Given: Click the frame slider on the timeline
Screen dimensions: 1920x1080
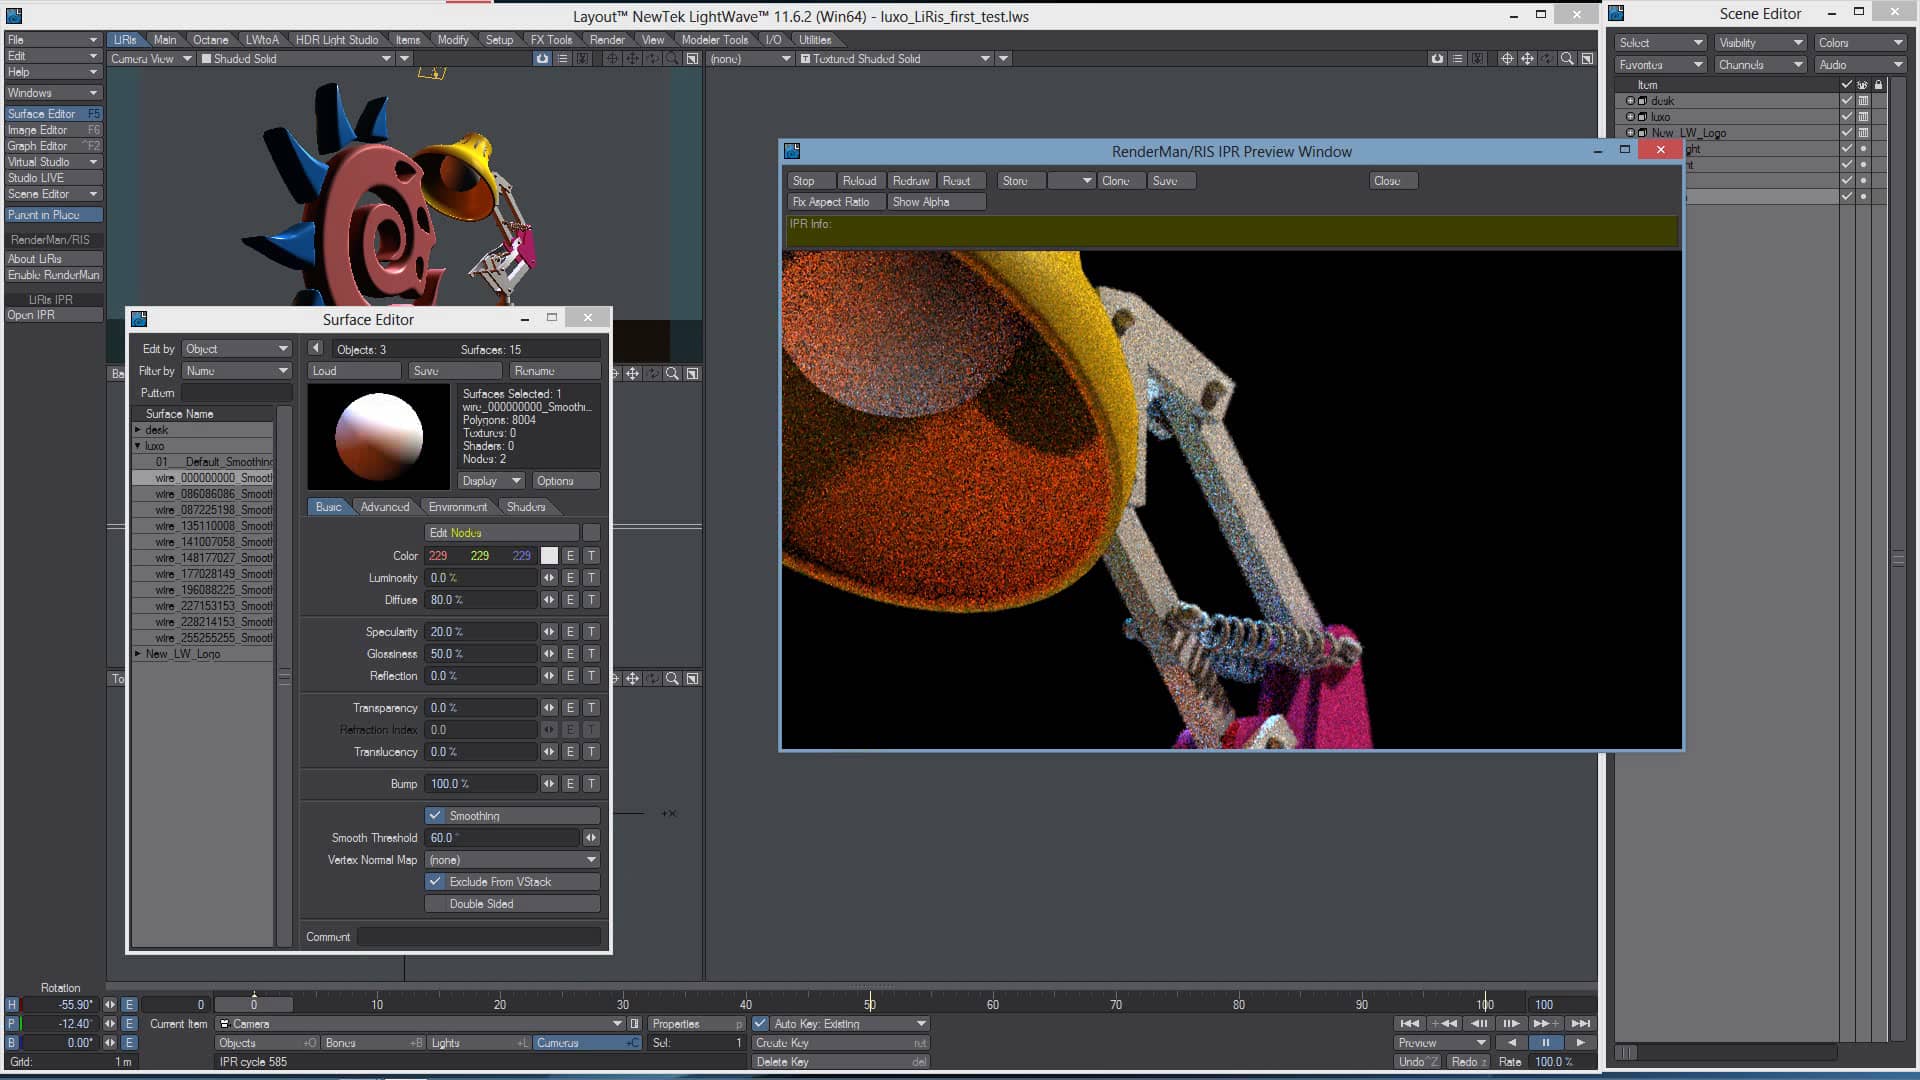Looking at the screenshot, I should [255, 1004].
